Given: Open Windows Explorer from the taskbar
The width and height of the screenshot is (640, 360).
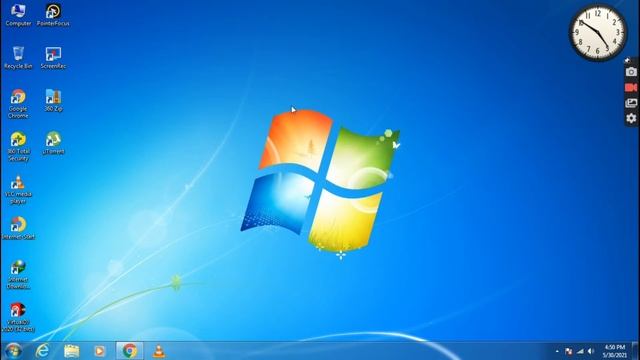Looking at the screenshot, I should 71,351.
